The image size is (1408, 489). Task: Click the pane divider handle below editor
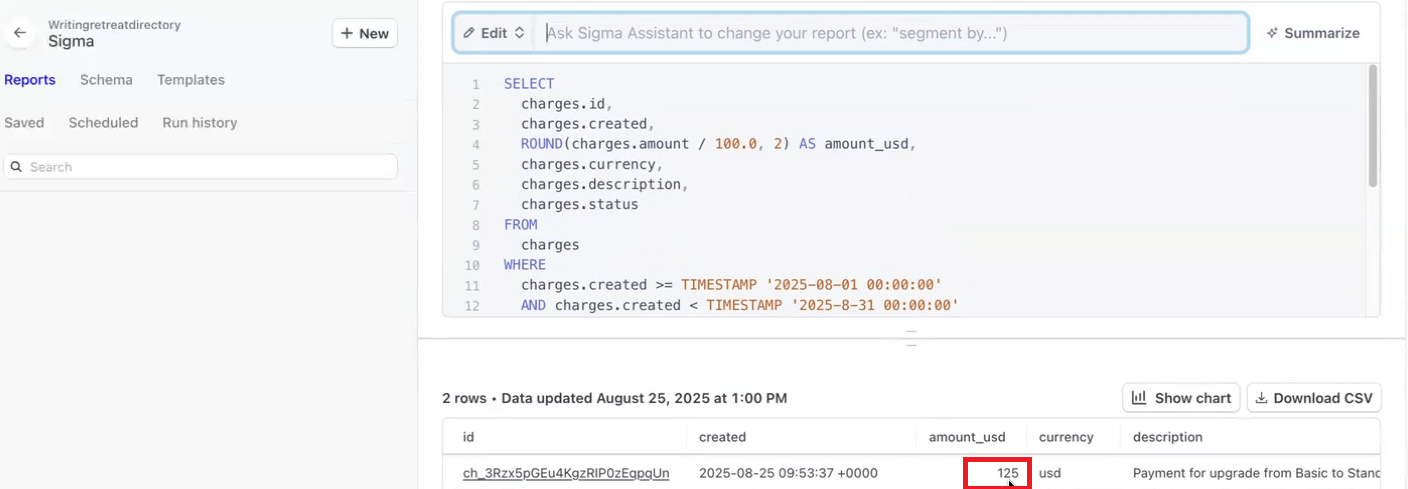(911, 338)
